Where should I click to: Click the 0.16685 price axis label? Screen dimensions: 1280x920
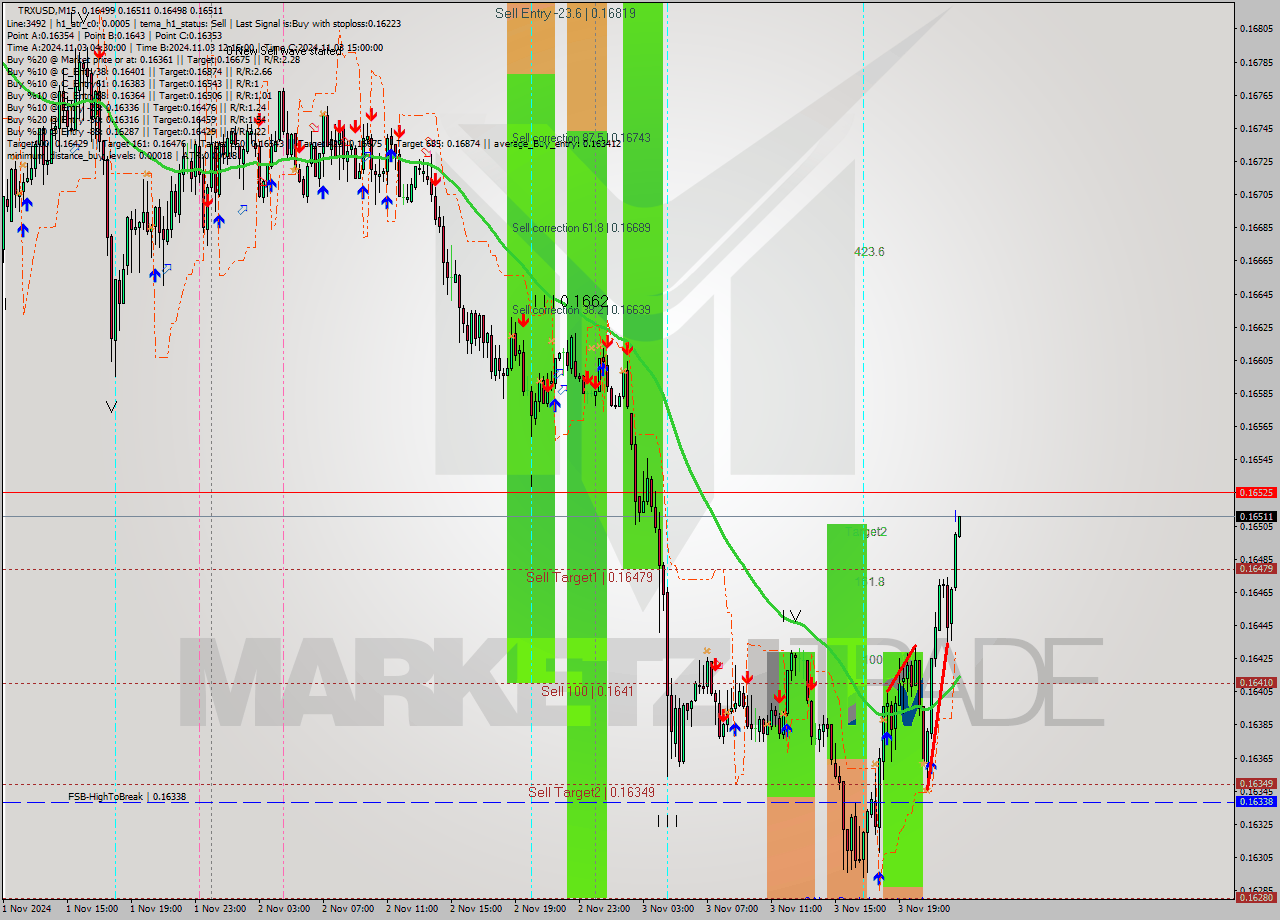1257,227
